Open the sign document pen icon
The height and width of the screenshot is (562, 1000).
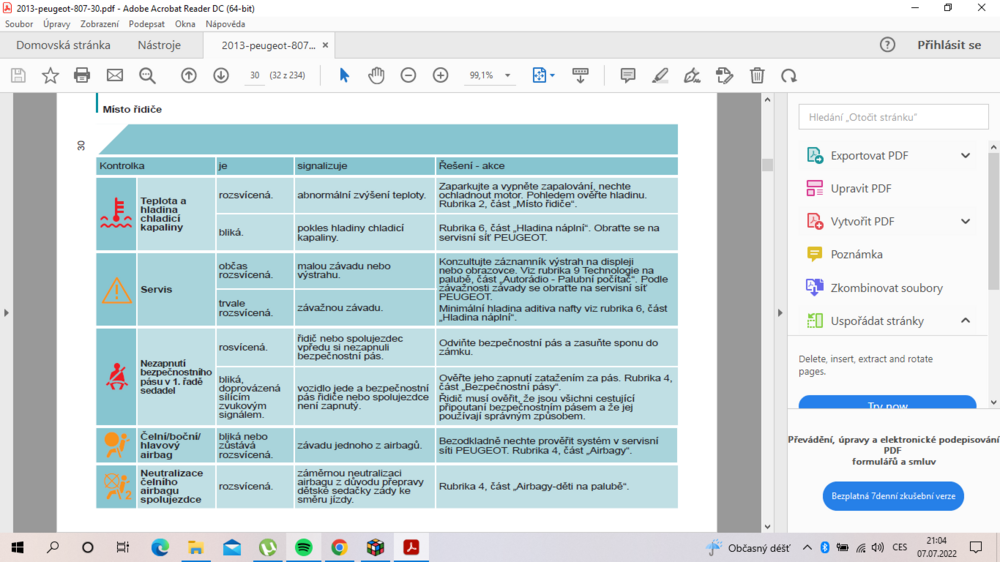[x=692, y=75]
